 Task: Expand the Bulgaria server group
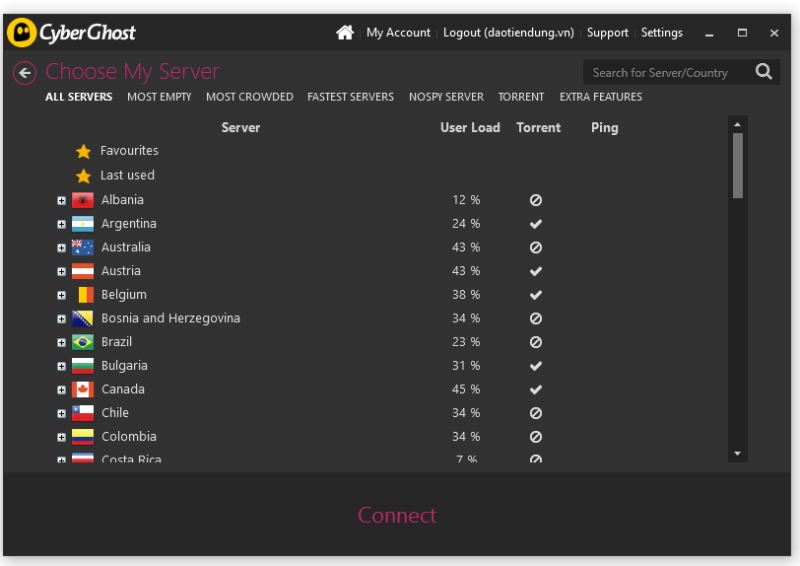coord(62,366)
